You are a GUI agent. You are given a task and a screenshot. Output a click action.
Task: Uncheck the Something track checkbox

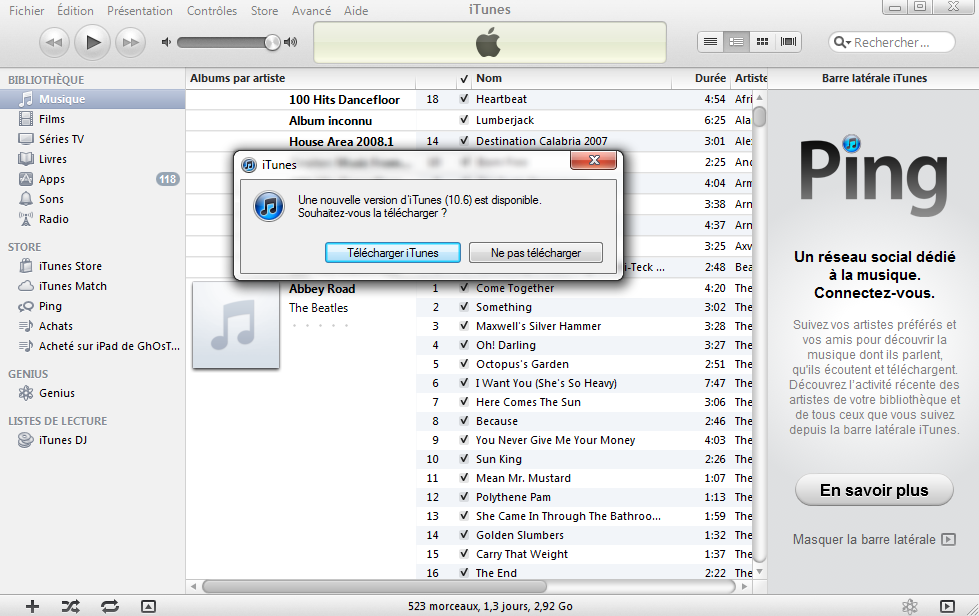[x=464, y=307]
